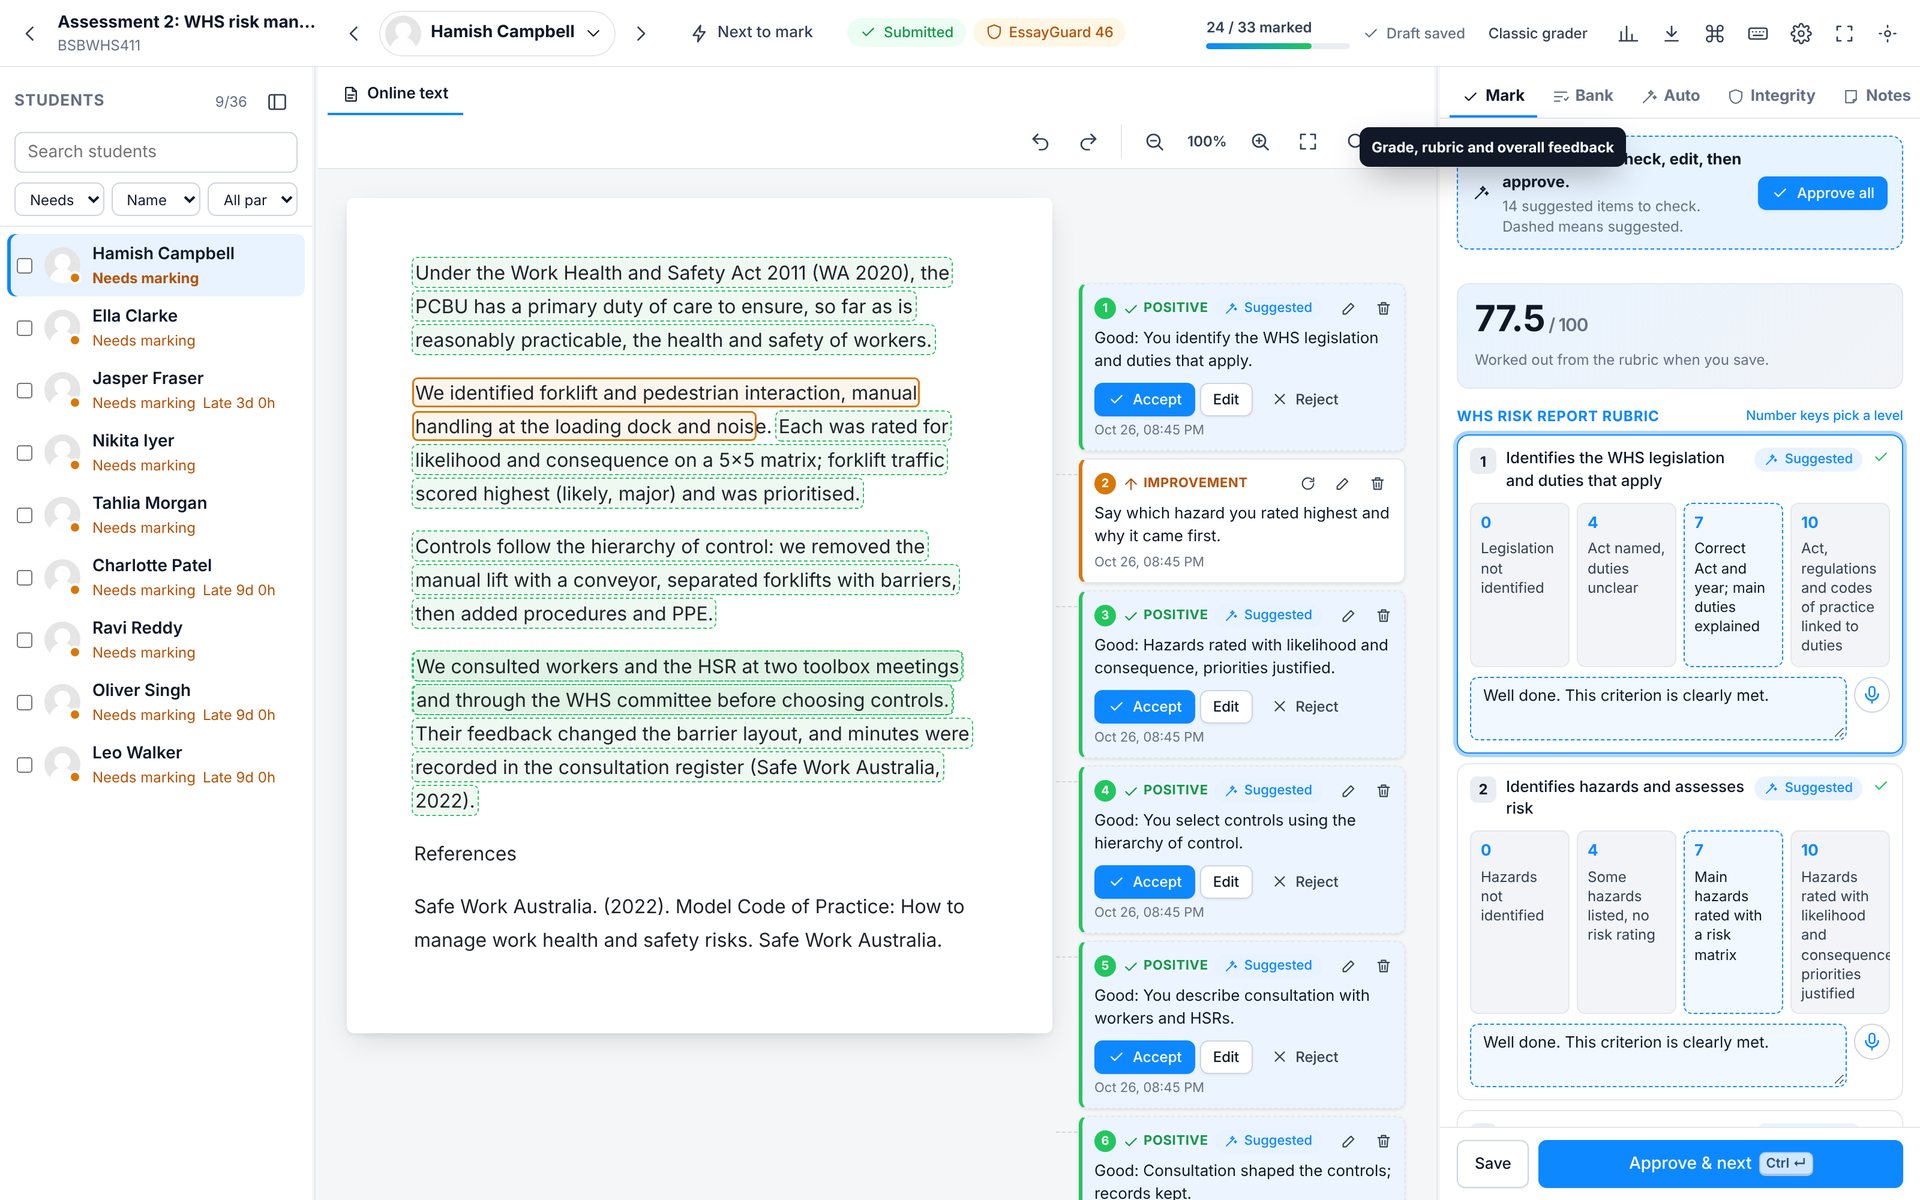Switch to Classic grader
Viewport: 1920px width, 1200px height.
coord(1537,33)
